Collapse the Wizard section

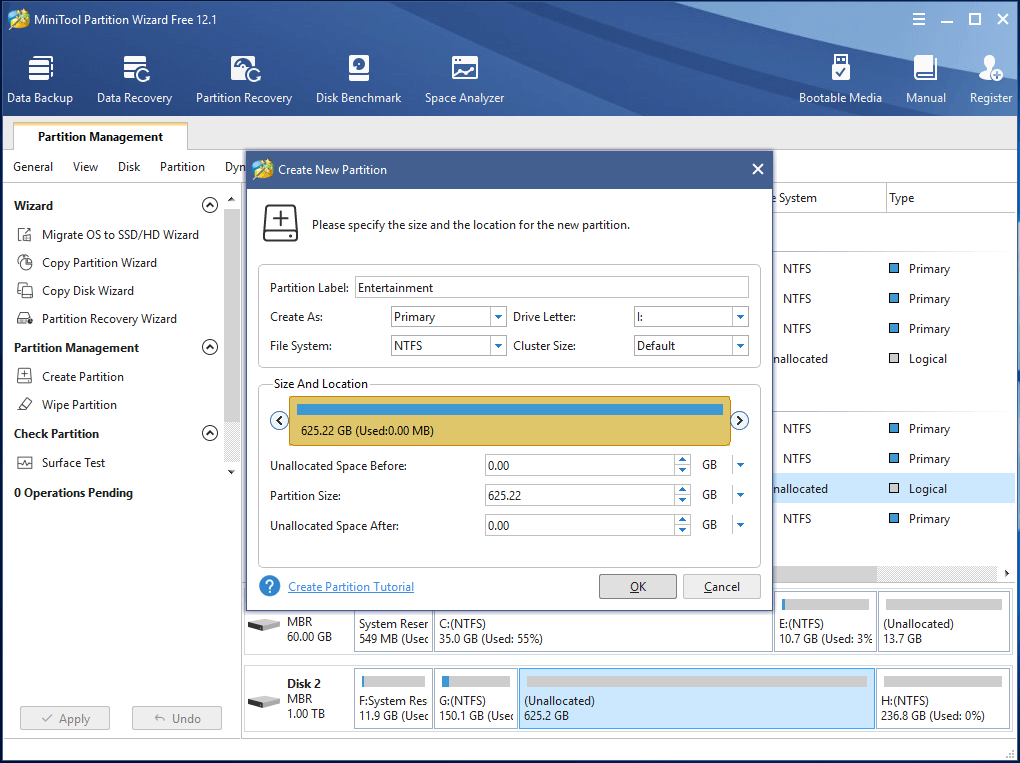(x=209, y=206)
